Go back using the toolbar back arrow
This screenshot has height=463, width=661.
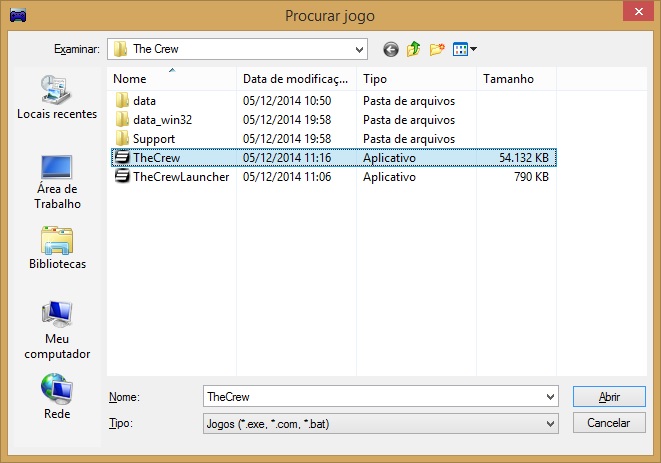391,49
